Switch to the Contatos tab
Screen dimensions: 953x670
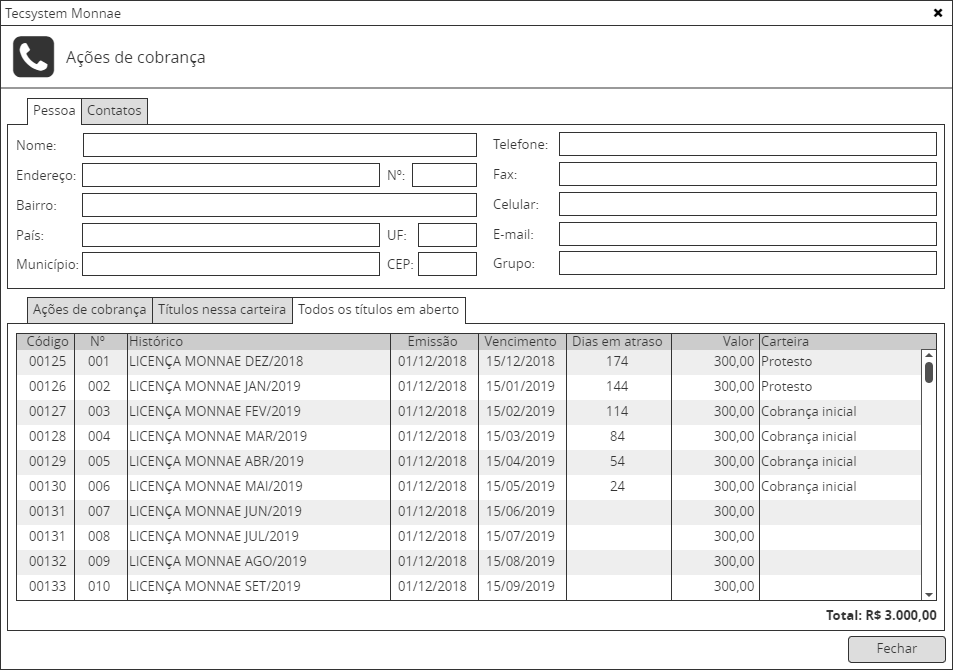(x=114, y=111)
